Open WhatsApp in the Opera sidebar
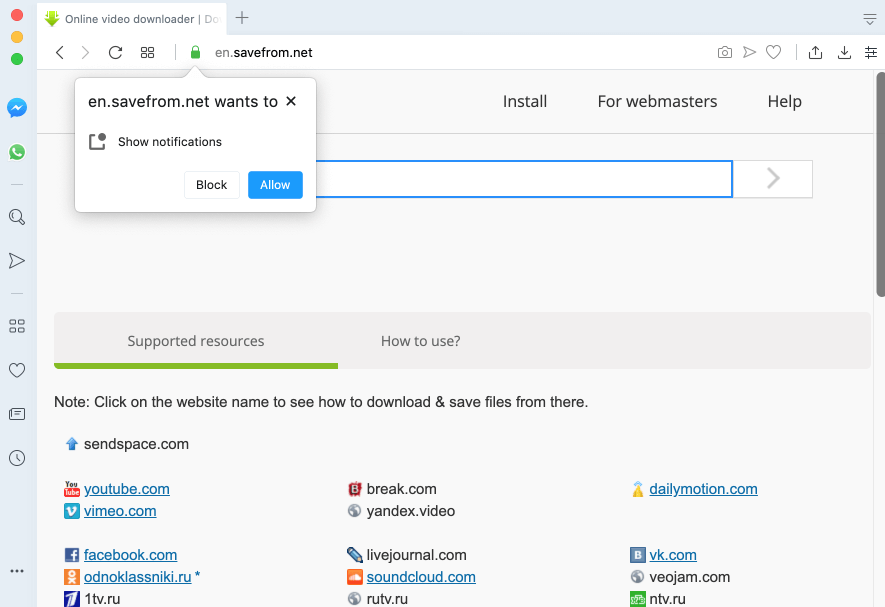The height and width of the screenshot is (607, 885). (x=17, y=152)
